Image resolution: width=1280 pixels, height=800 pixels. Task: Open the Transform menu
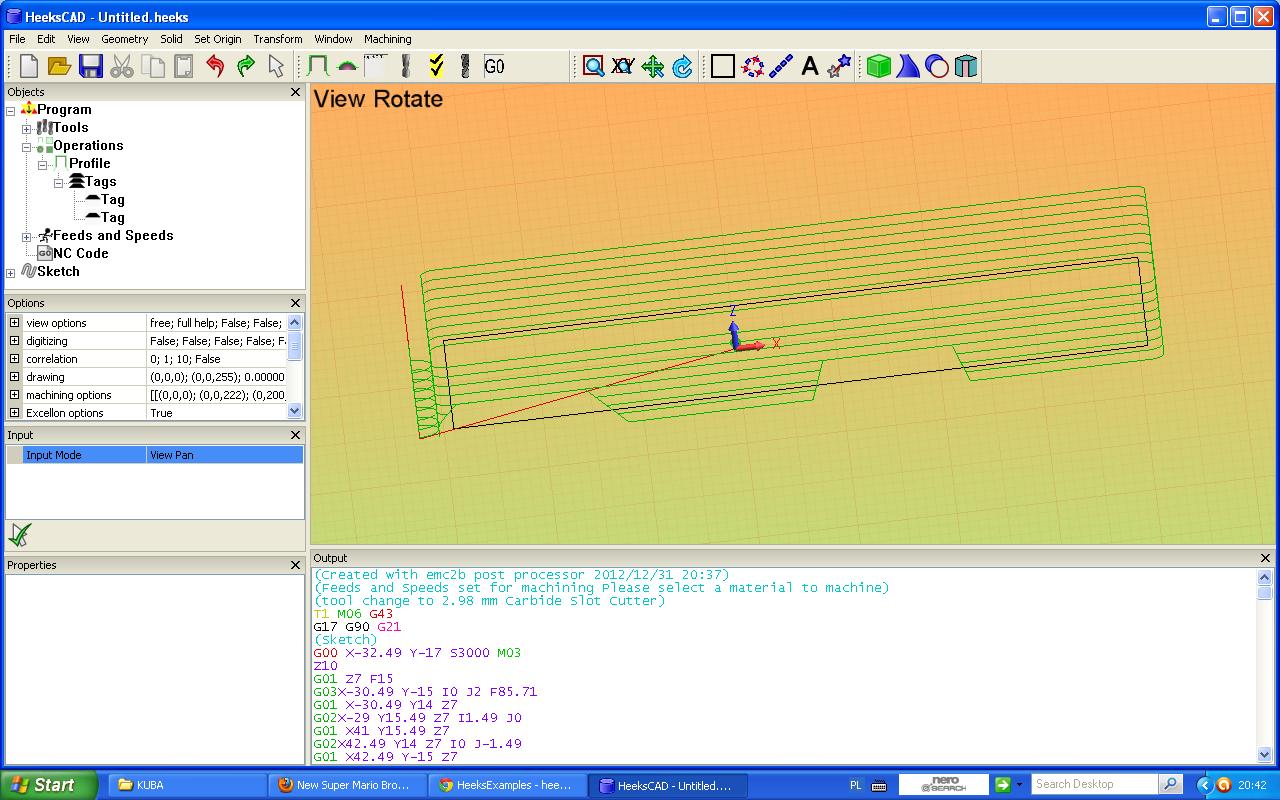point(278,39)
